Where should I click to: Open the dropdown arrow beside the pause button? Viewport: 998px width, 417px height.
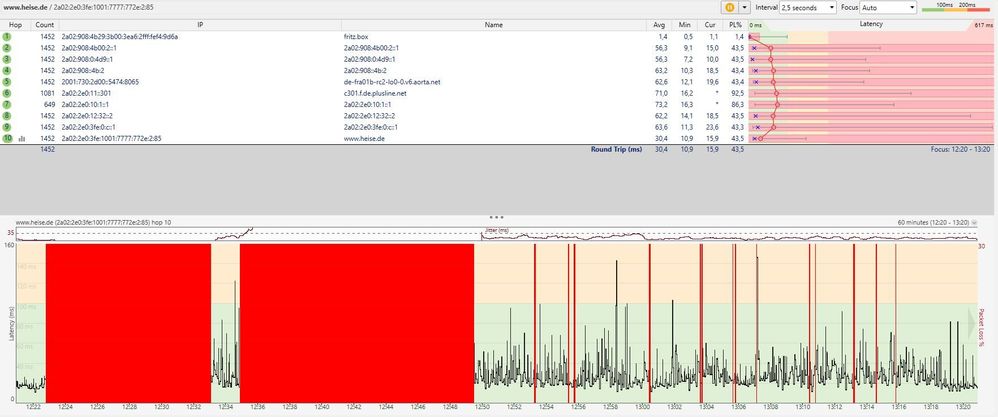(745, 8)
